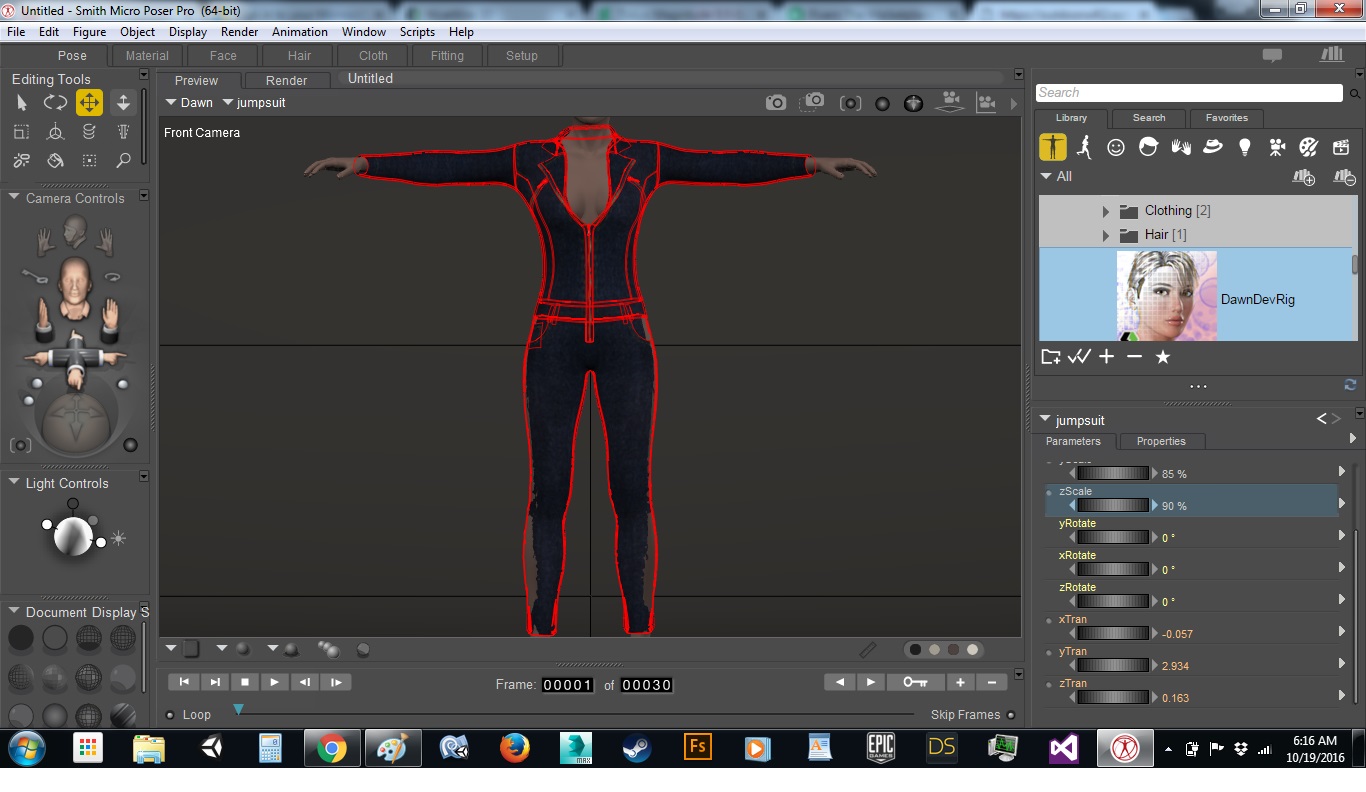
Task: Pick the magnifier tool in Editing Tools
Action: [123, 160]
